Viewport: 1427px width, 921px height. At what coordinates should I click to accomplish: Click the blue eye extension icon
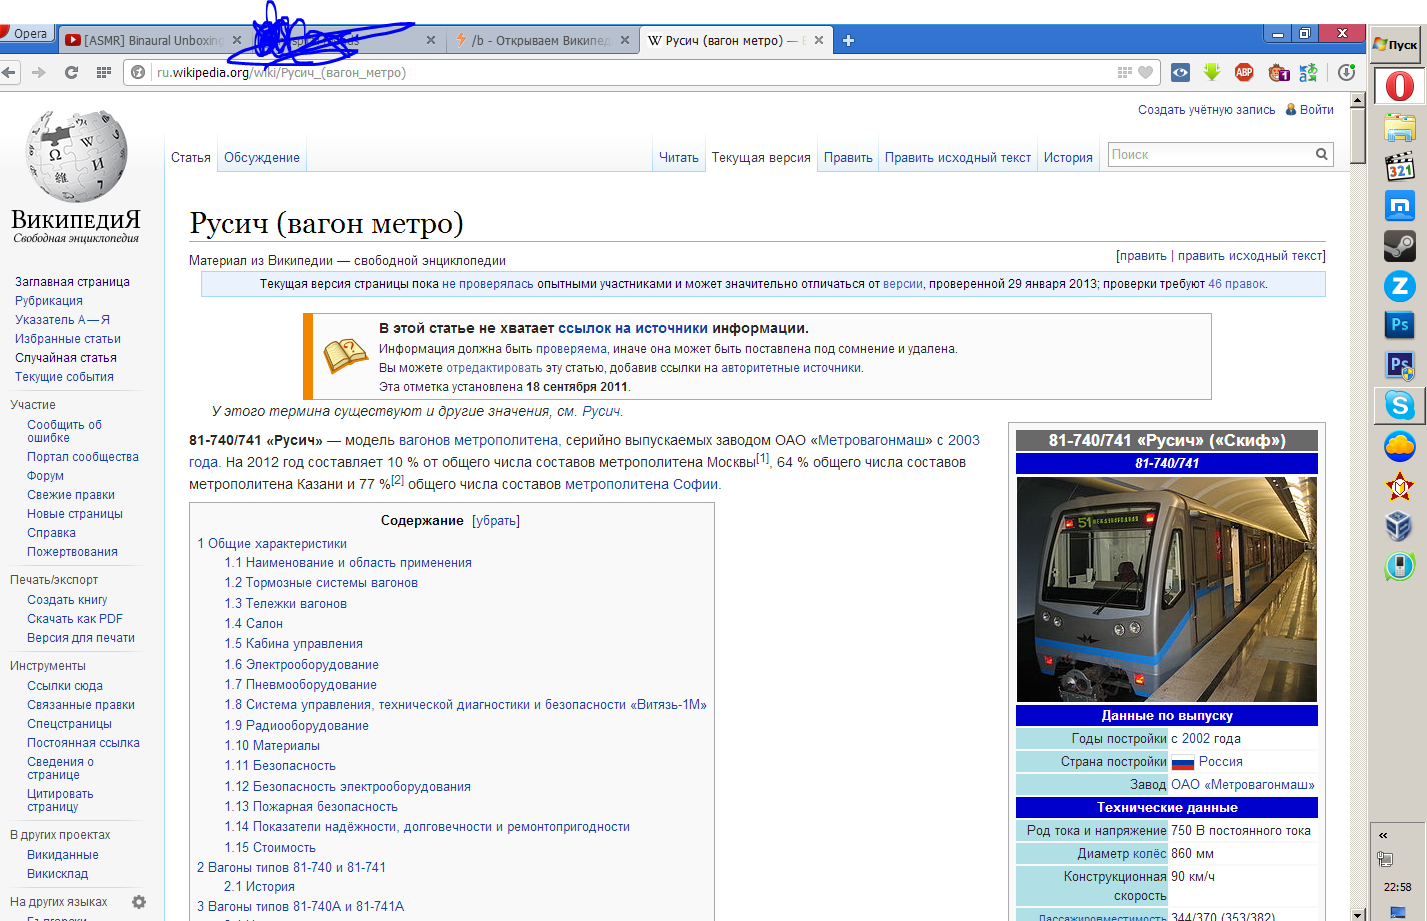(x=1181, y=72)
